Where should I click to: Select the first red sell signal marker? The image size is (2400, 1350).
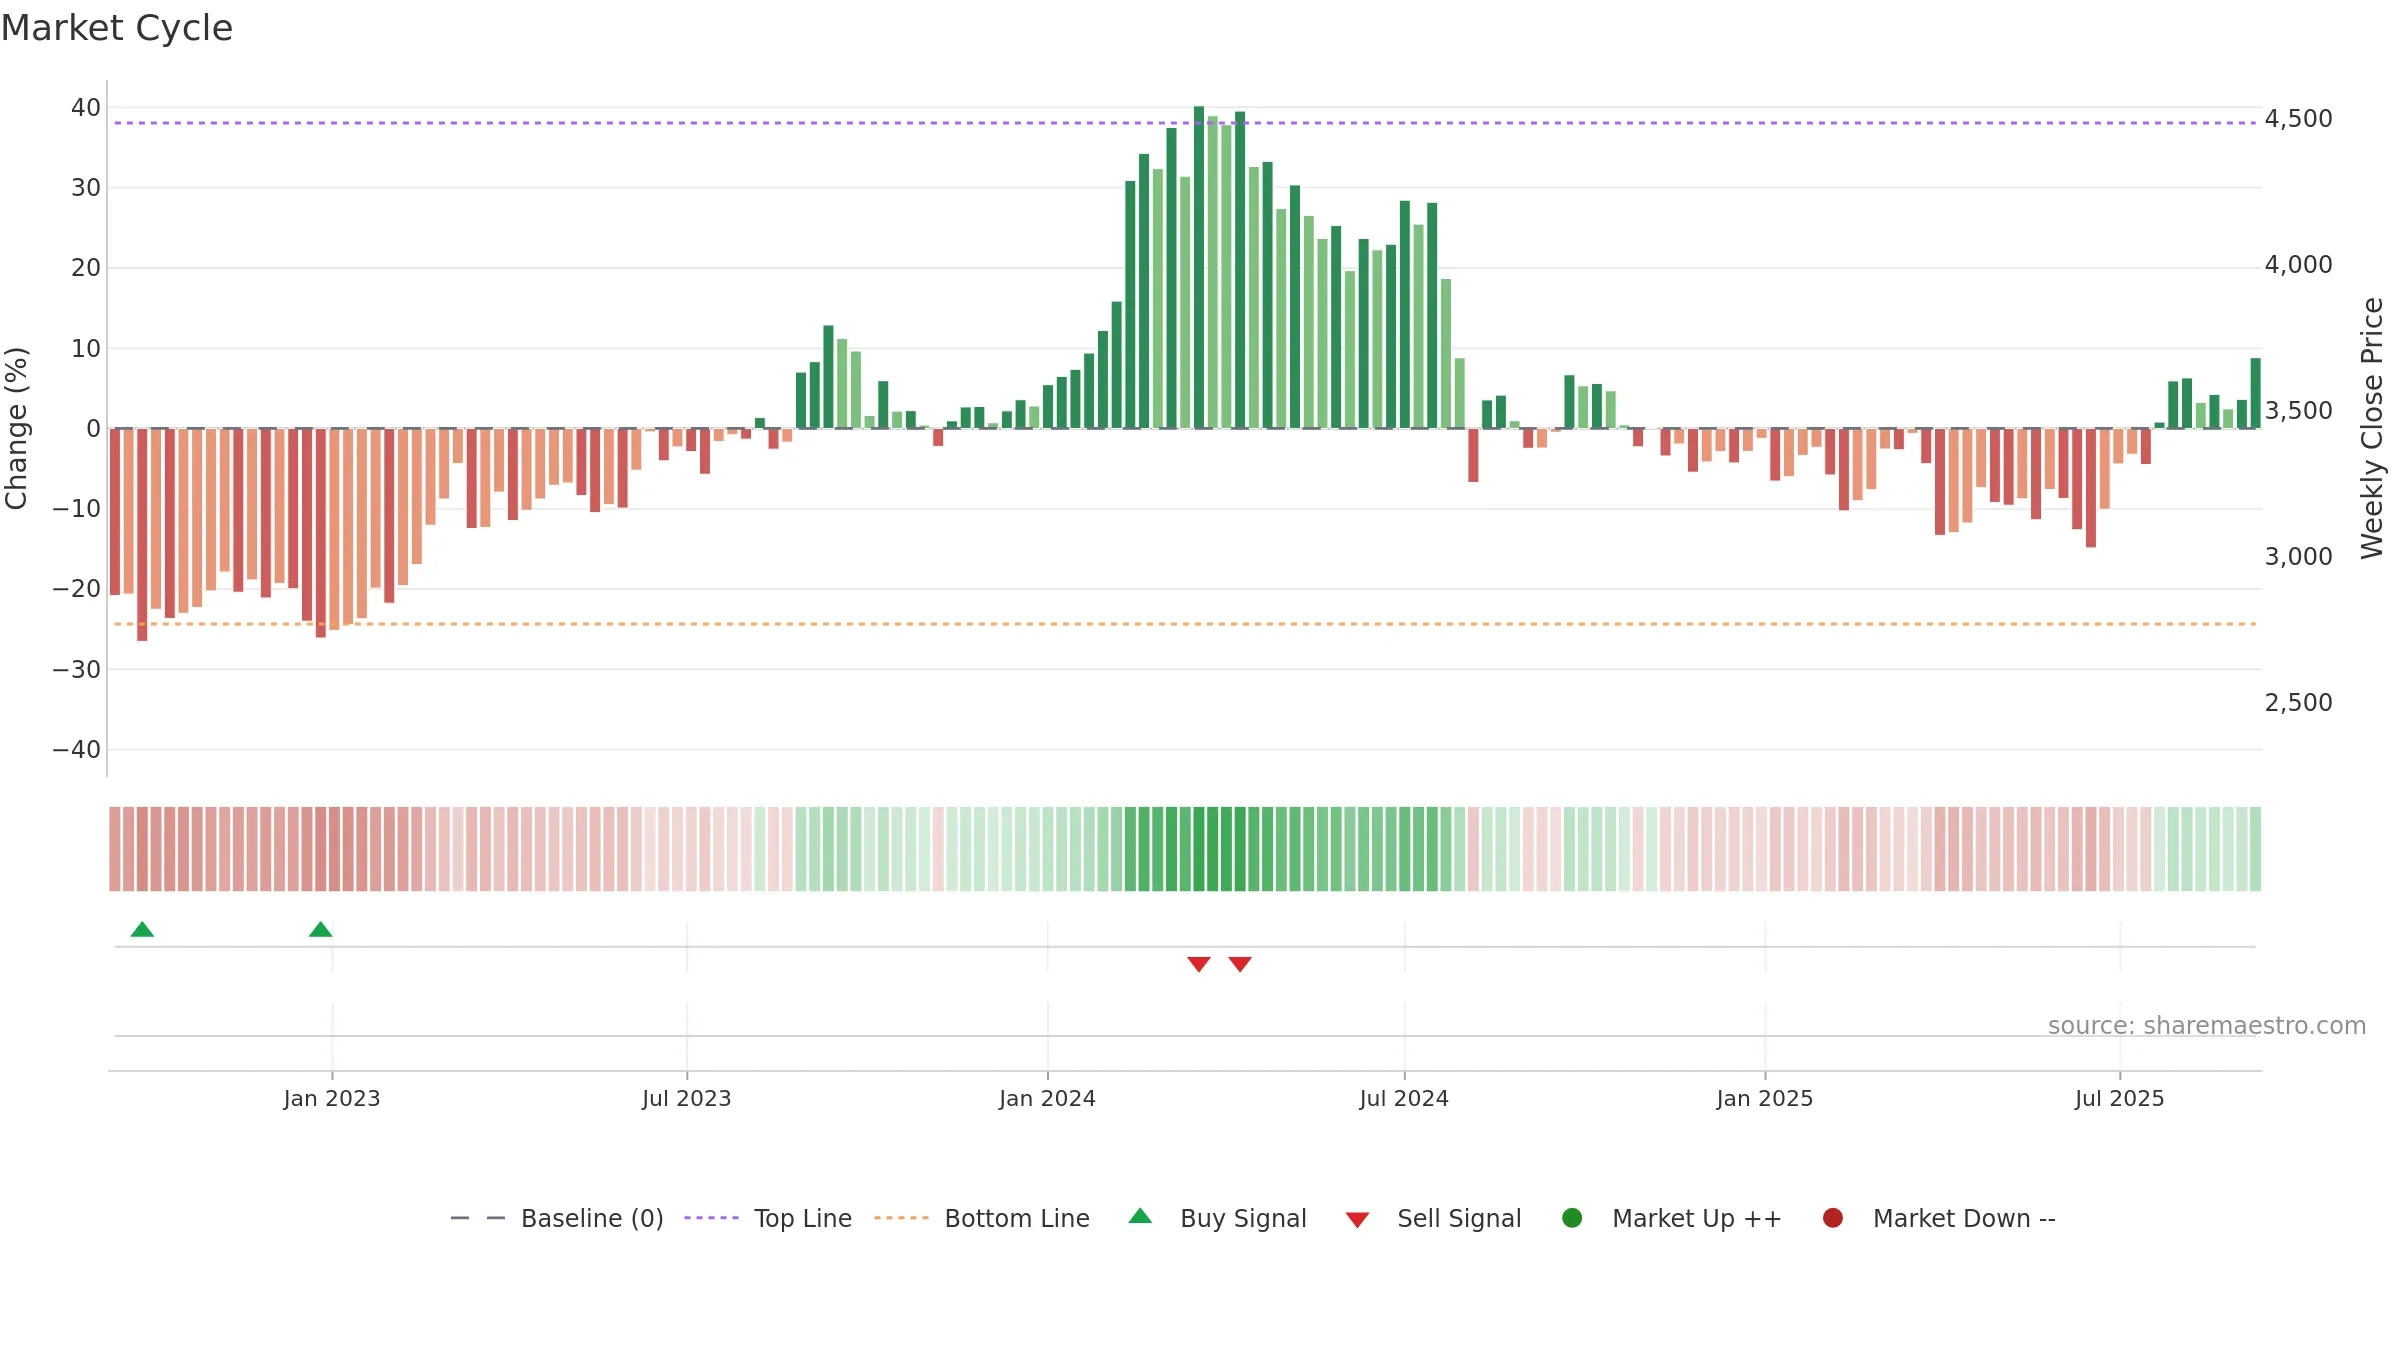1199,964
